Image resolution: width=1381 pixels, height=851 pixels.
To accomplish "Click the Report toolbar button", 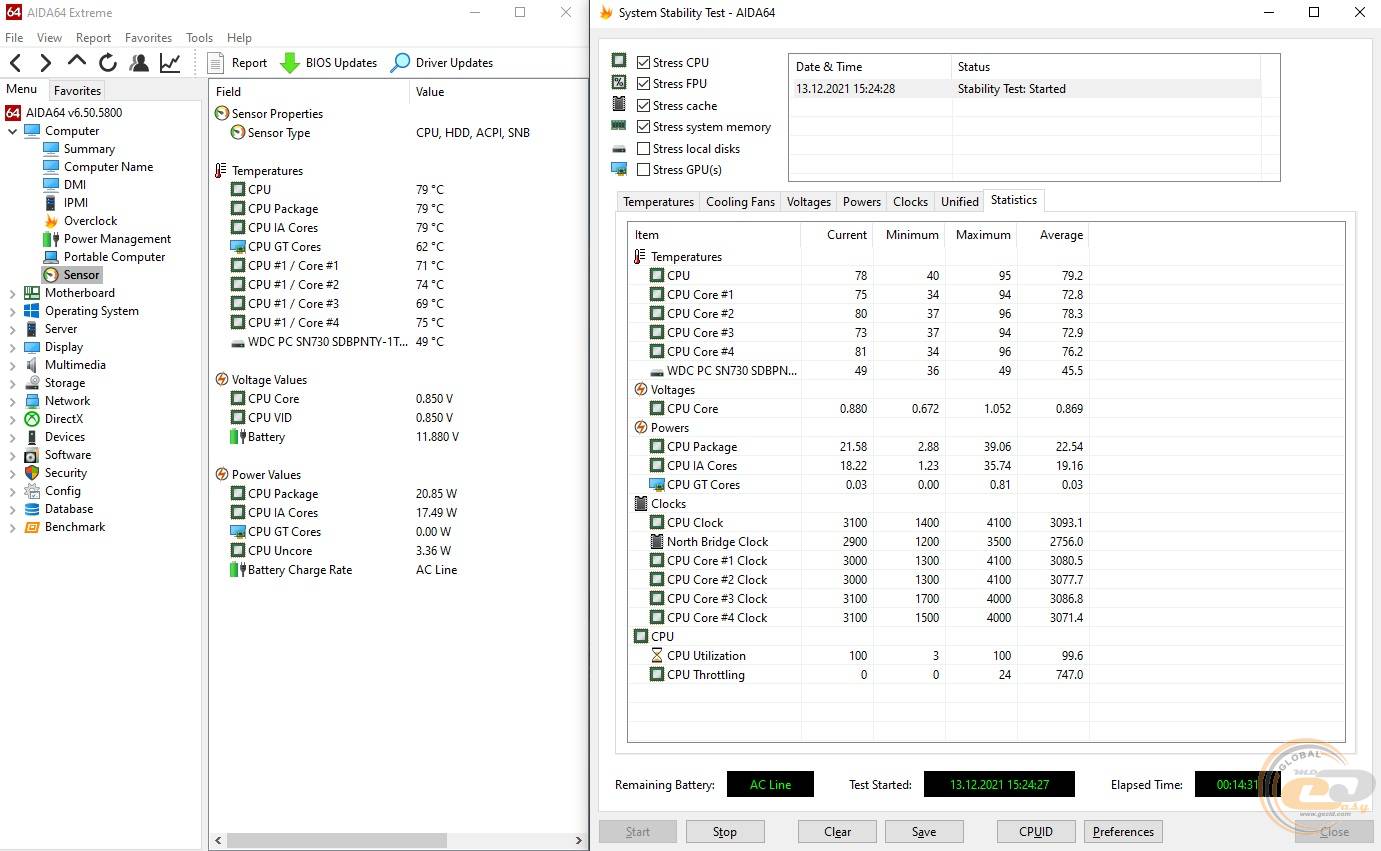I will click(237, 63).
